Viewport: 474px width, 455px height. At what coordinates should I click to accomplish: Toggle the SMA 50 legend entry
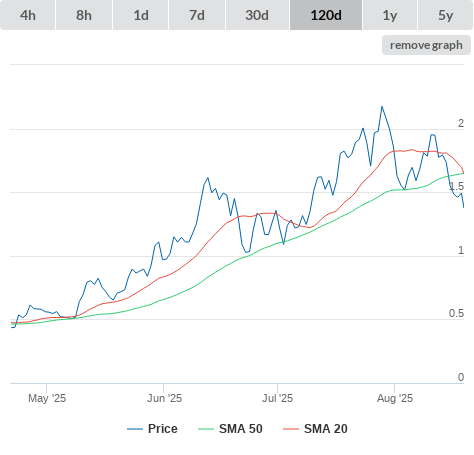pos(230,429)
